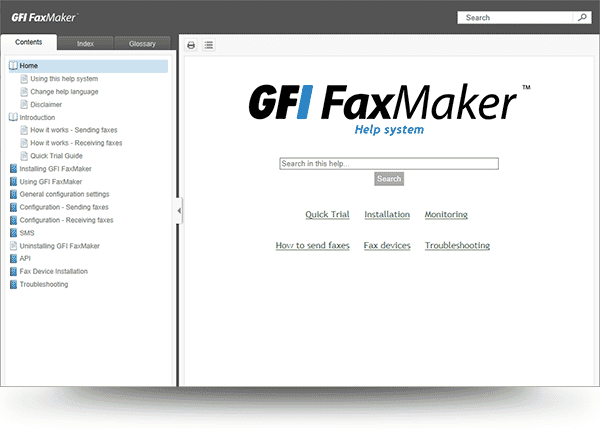Click book icon beside Fax Device Installation
The width and height of the screenshot is (600, 430).
[x=13, y=272]
